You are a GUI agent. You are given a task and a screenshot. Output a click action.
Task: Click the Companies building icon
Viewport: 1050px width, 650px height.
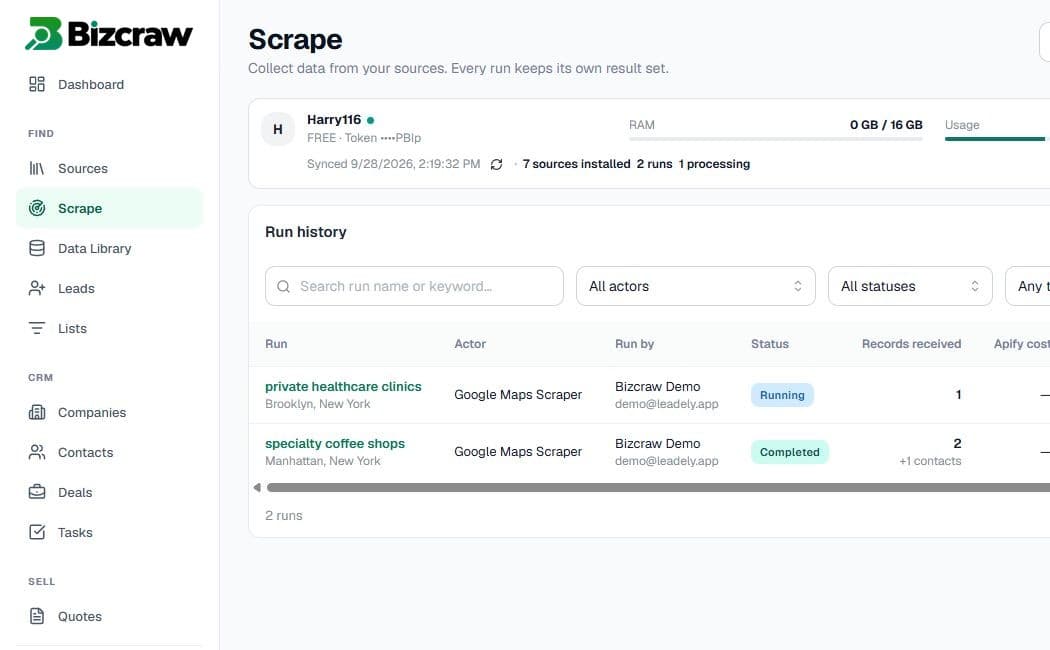click(37, 412)
